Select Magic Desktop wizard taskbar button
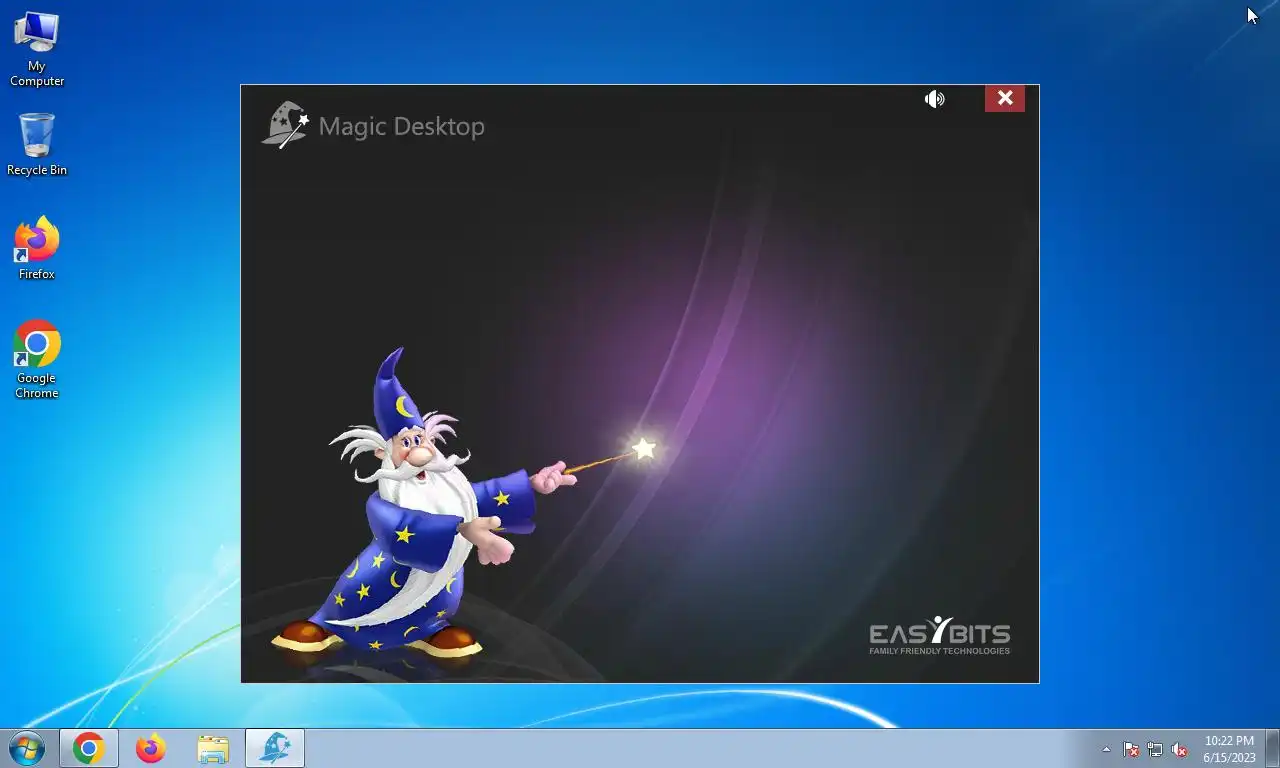Viewport: 1280px width, 768px height. pos(275,748)
